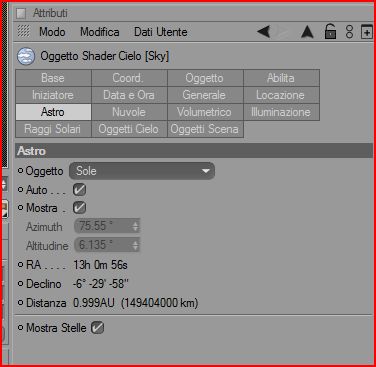Viewport: 376px width, 367px height.
Task: Open the Generale tab
Action: 205,95
